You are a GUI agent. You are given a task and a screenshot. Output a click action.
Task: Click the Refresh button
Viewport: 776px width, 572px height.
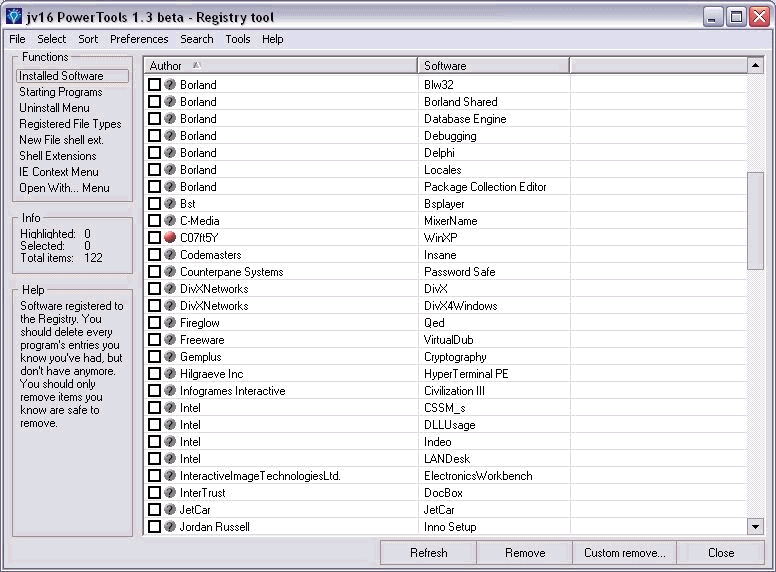coord(429,553)
